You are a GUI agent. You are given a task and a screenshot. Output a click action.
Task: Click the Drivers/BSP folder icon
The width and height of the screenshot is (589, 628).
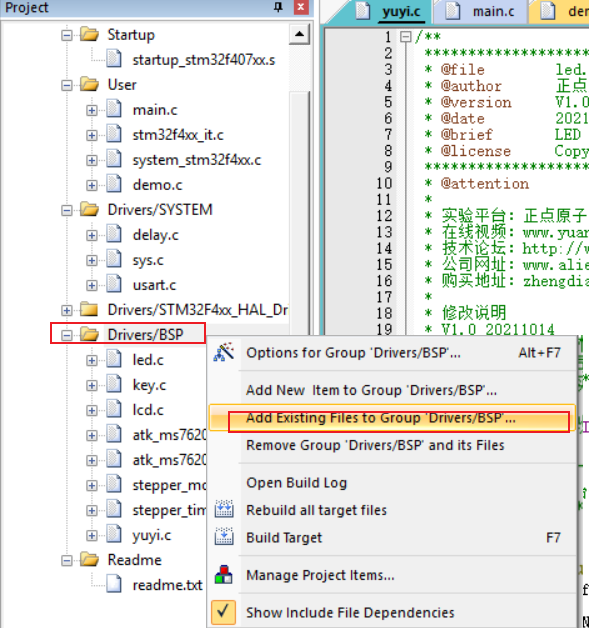click(x=89, y=334)
